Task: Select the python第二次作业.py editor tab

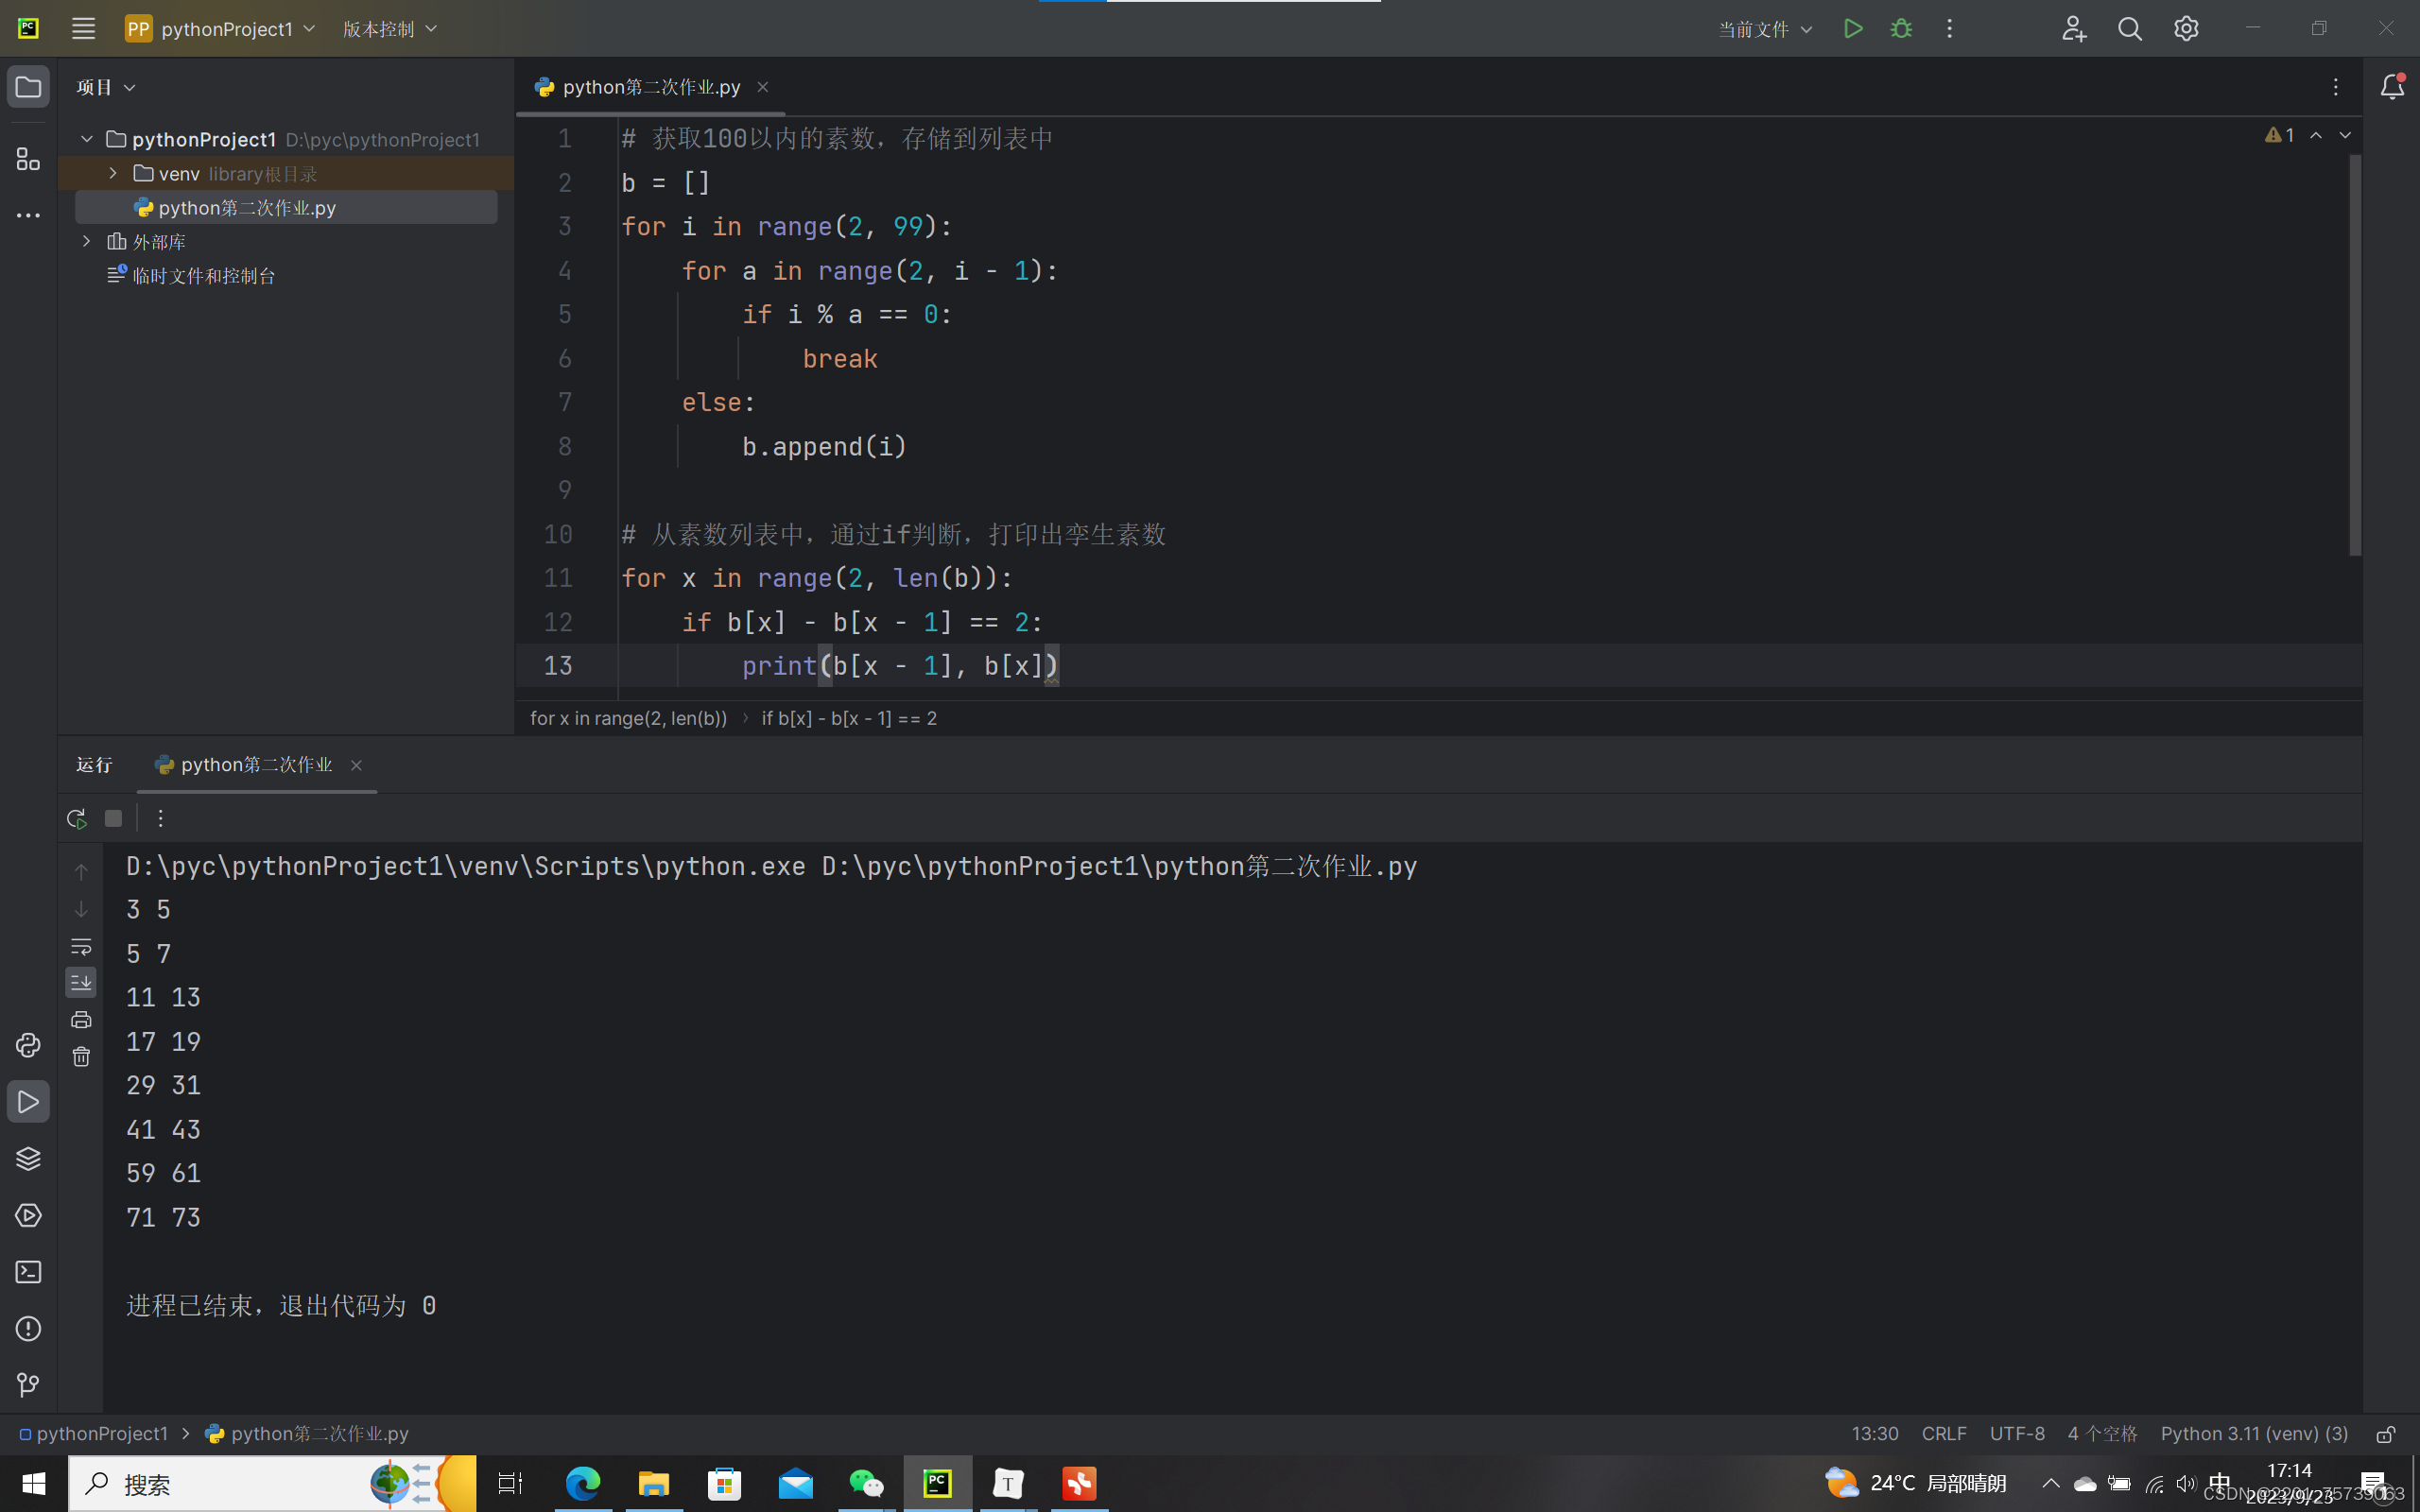Action: tap(650, 87)
